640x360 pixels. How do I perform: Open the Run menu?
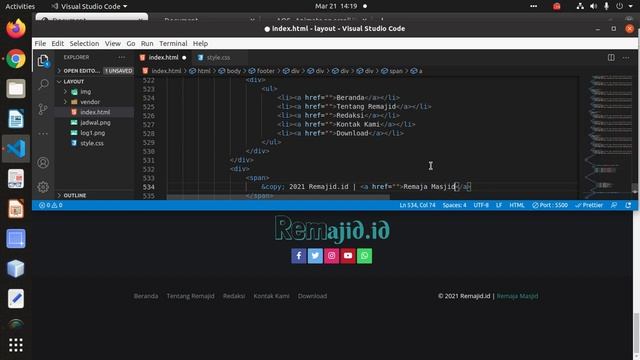point(147,43)
